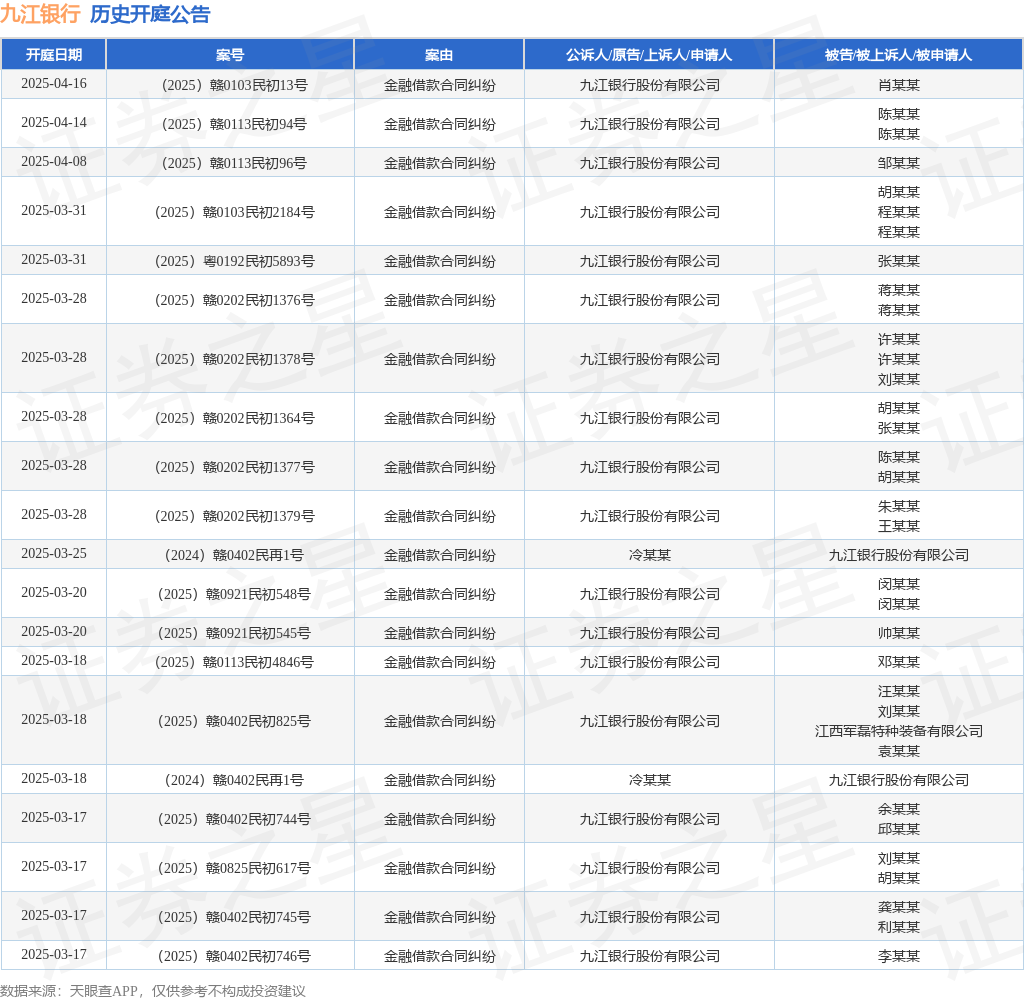Click date cell 2025-04-14
This screenshot has width=1024, height=1000.
(x=54, y=123)
